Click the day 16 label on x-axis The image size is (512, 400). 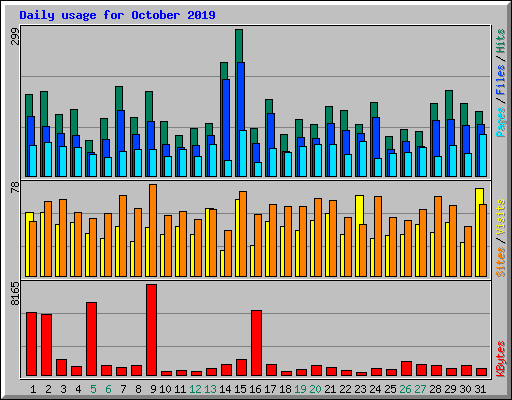[255, 389]
